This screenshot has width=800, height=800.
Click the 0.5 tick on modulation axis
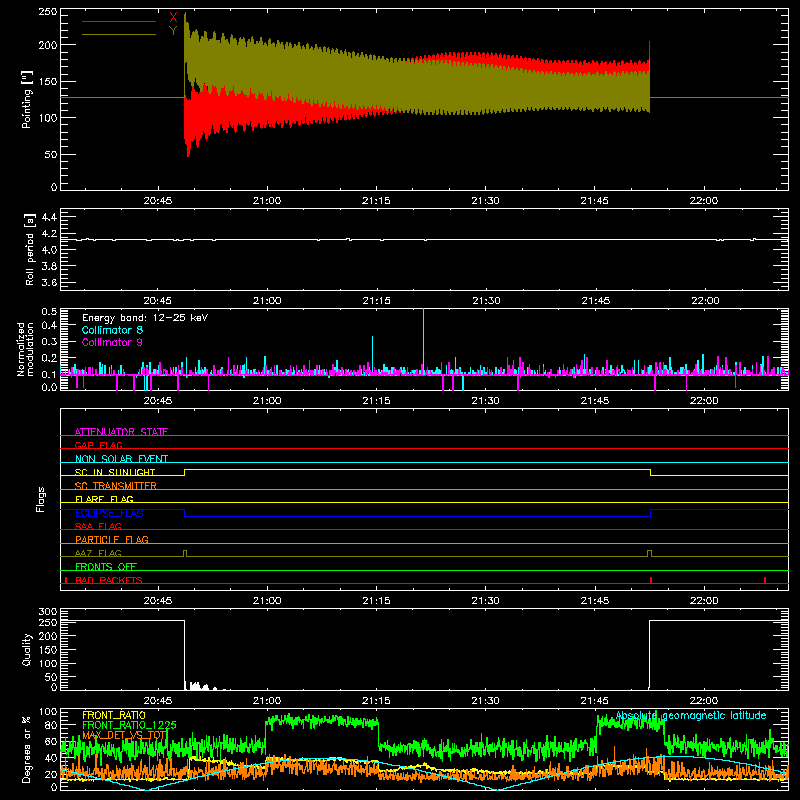pos(49,312)
